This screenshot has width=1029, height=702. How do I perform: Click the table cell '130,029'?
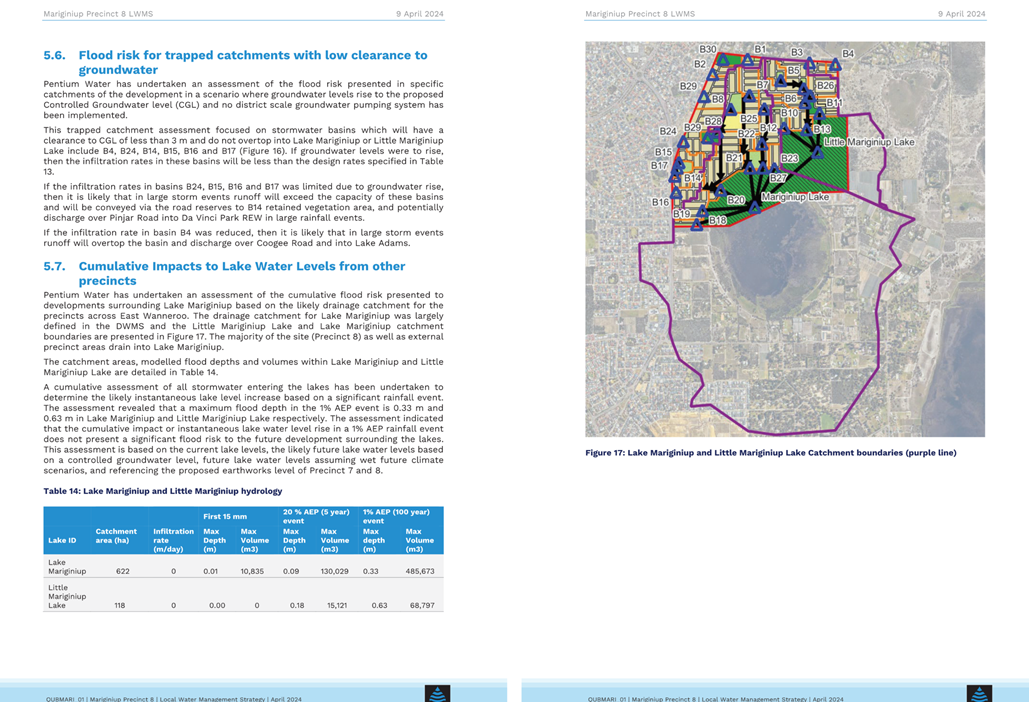click(335, 571)
